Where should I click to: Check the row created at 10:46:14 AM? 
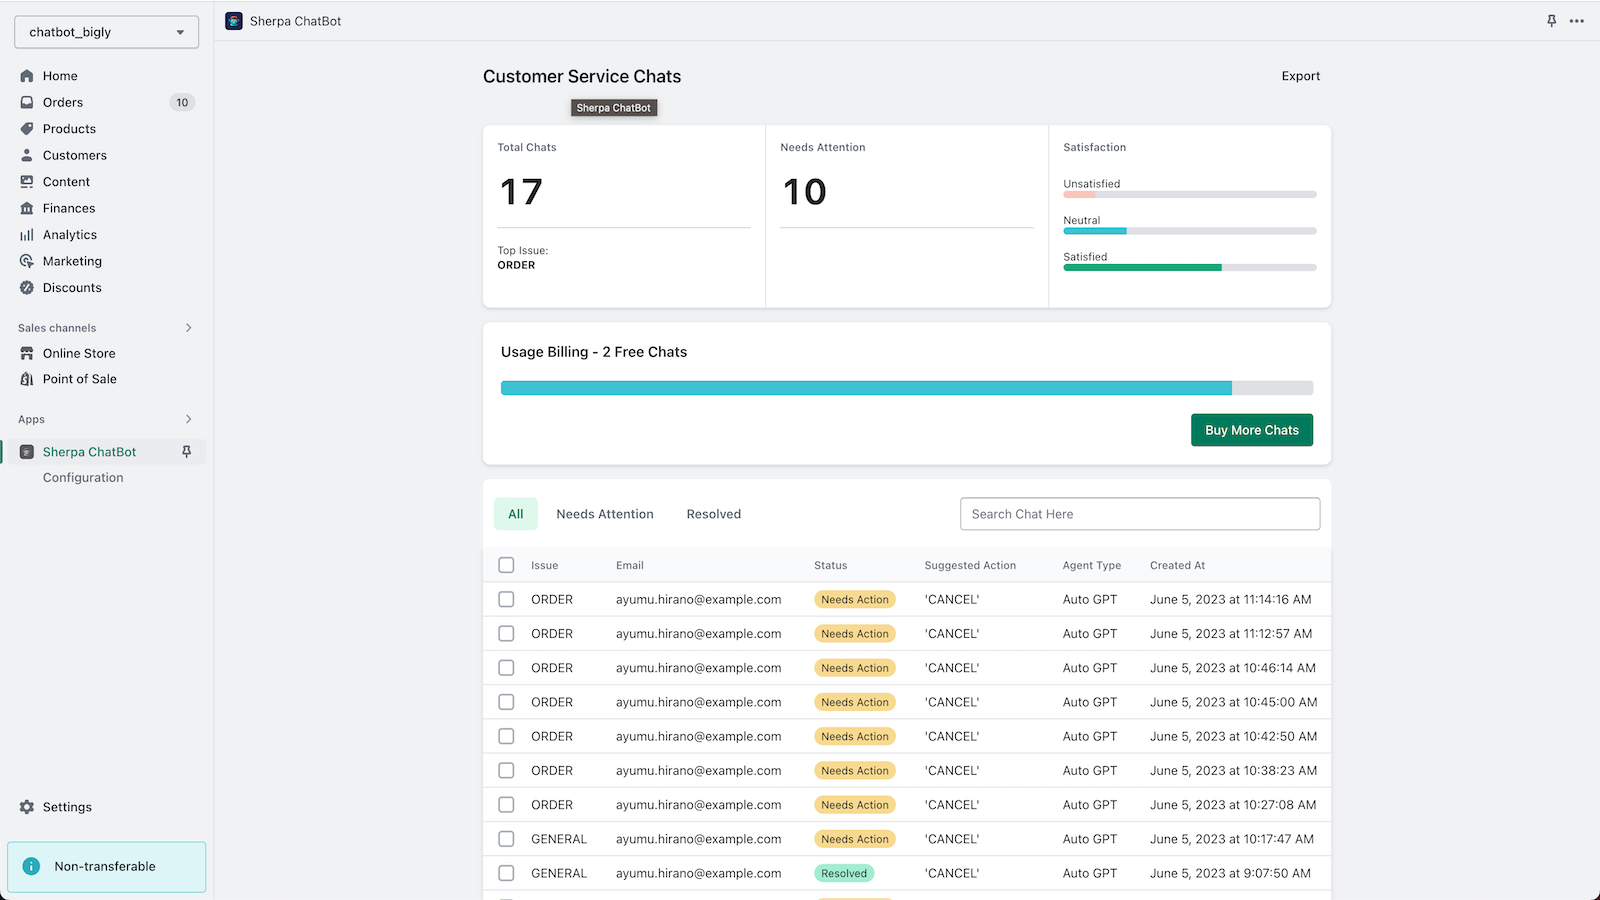pyautogui.click(x=506, y=668)
